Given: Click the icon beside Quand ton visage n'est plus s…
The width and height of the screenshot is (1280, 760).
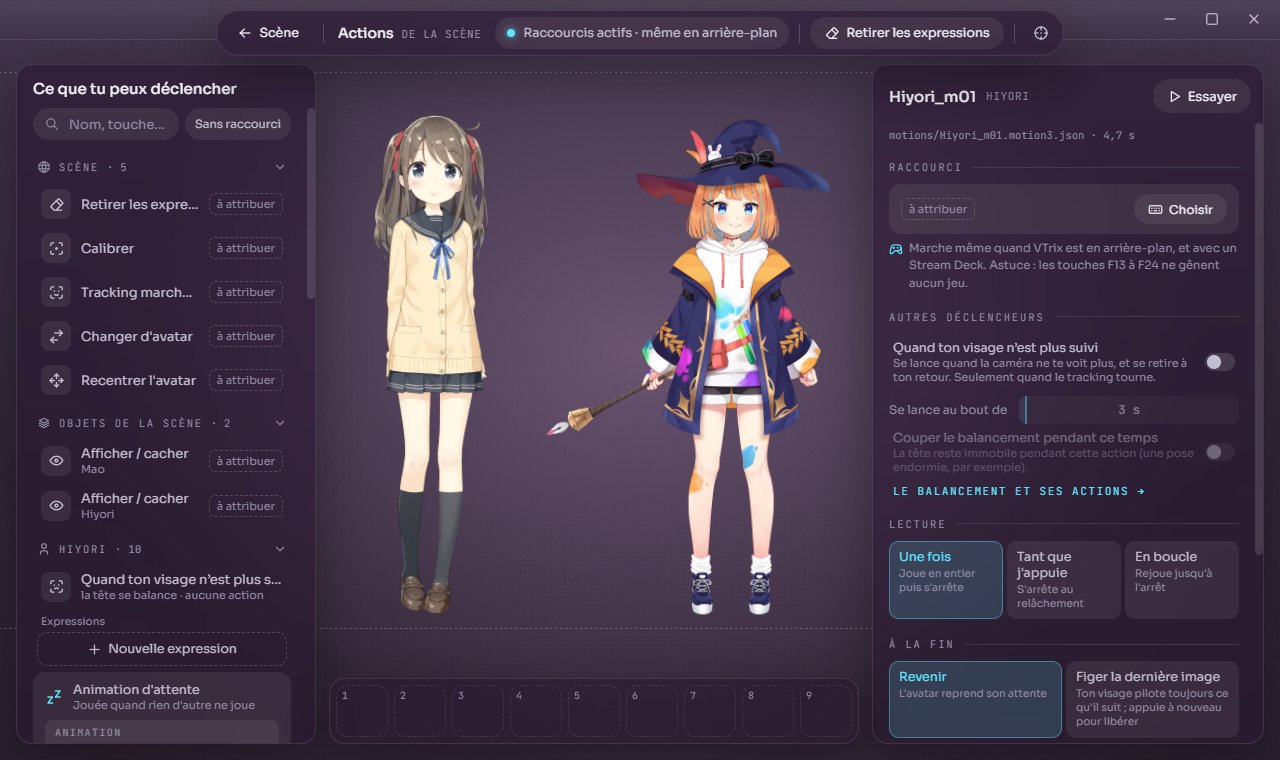Looking at the screenshot, I should pos(57,586).
